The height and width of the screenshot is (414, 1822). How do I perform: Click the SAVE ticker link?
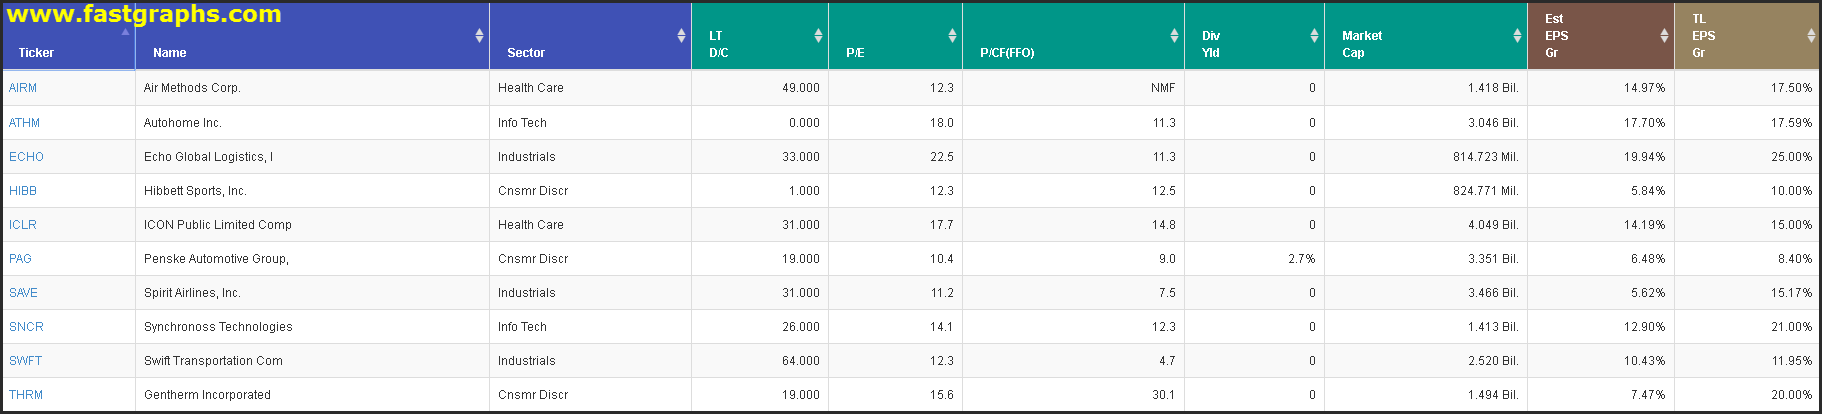(23, 293)
